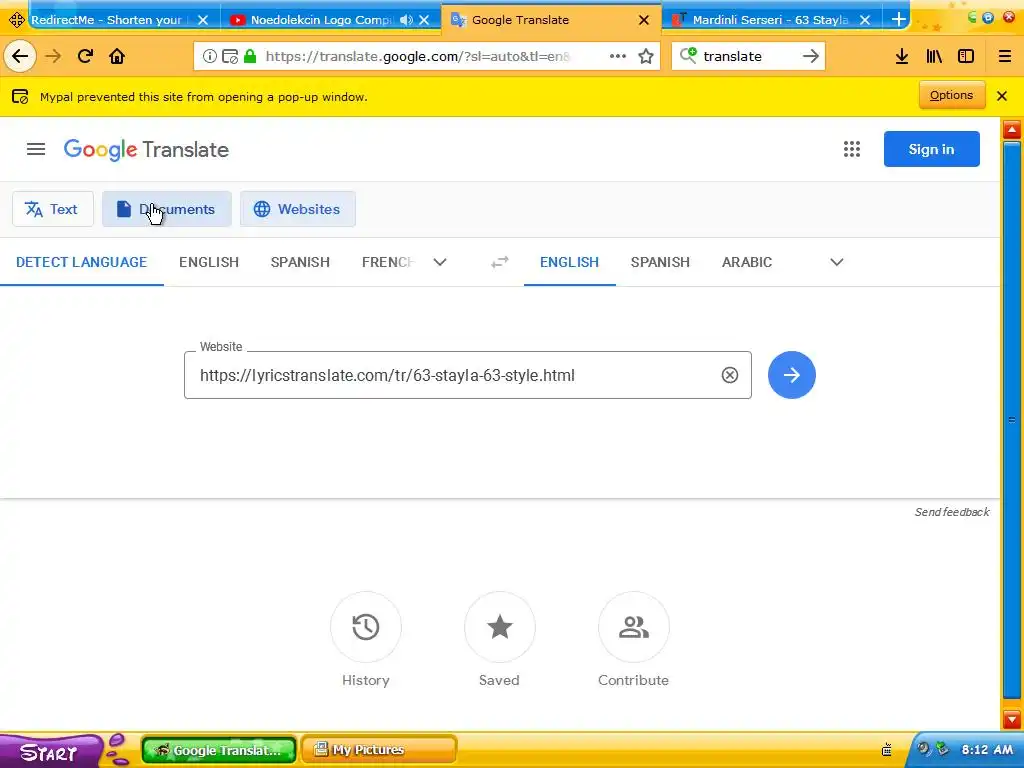Click the page scrollbar up arrow
This screenshot has width=1024, height=768.
[x=1012, y=130]
